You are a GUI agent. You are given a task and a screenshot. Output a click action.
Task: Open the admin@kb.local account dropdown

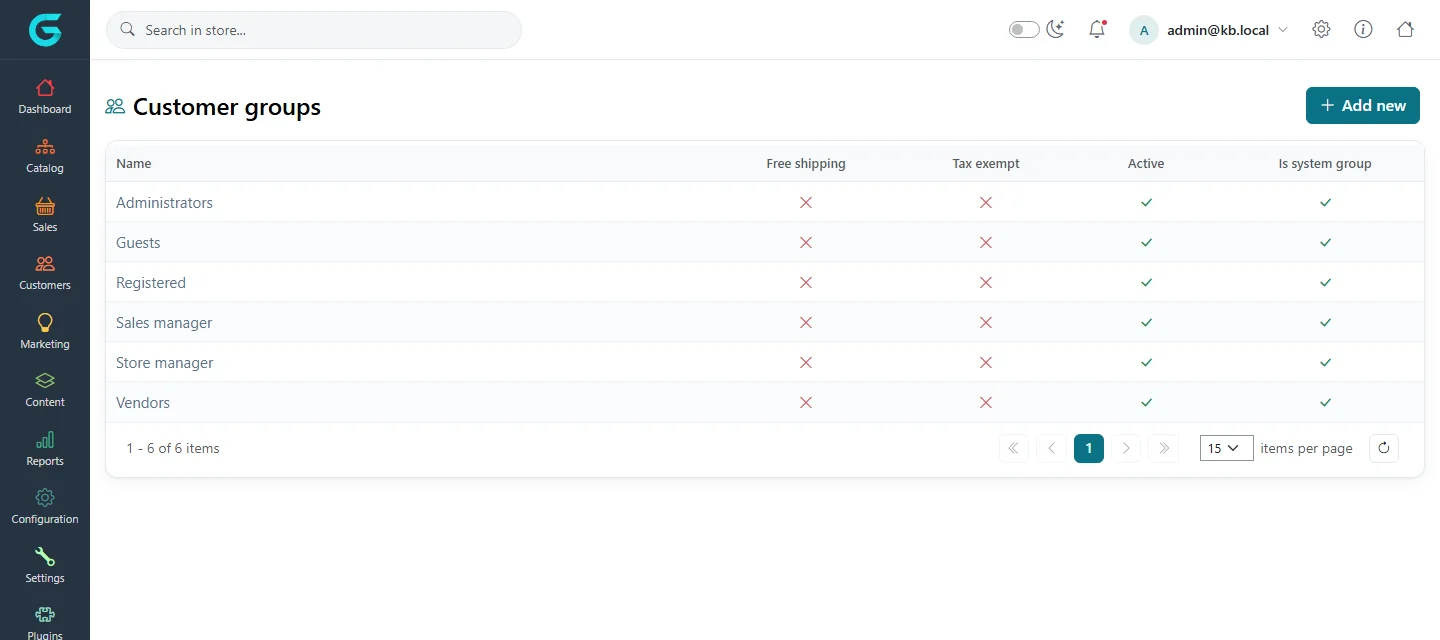point(1209,30)
